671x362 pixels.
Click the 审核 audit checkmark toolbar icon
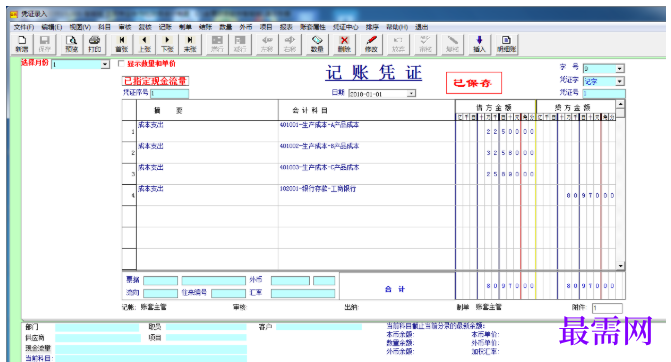point(425,44)
